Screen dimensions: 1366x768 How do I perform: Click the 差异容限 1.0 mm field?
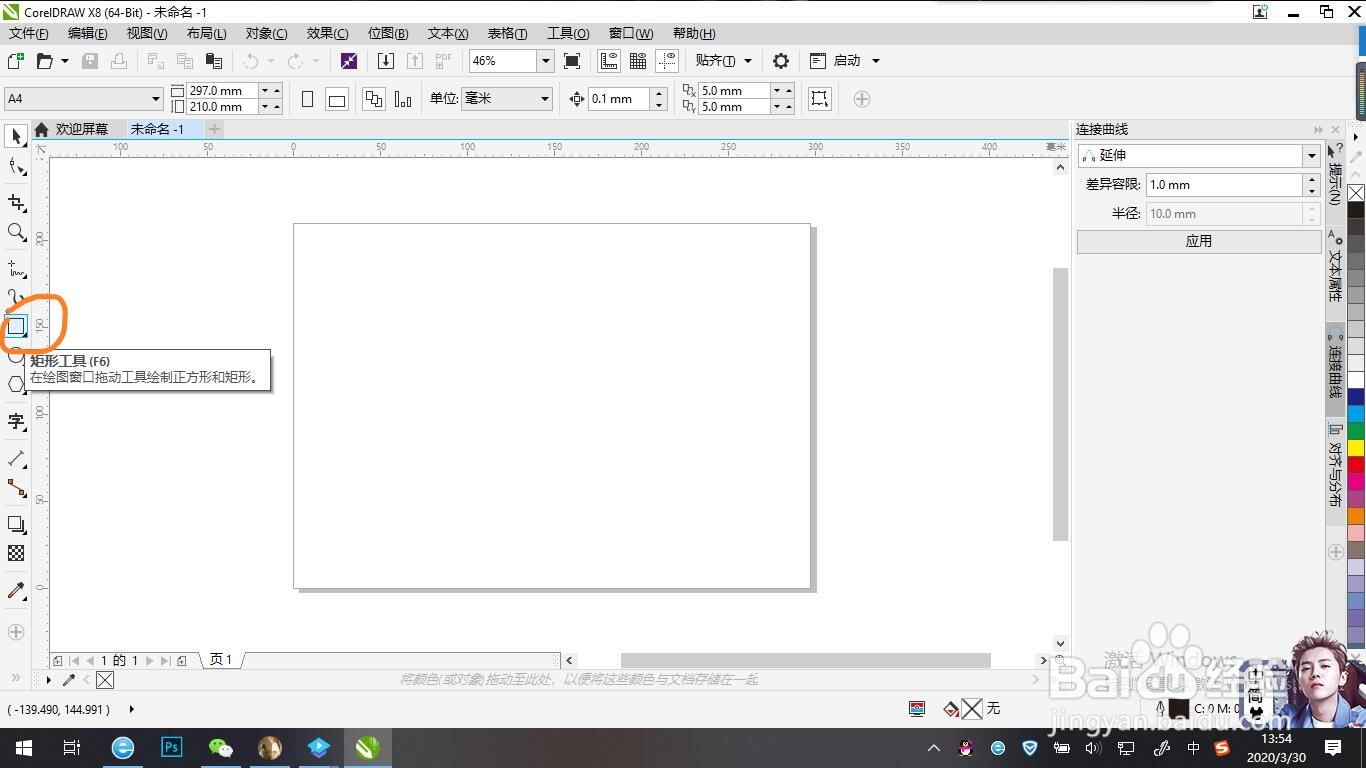coord(1224,185)
